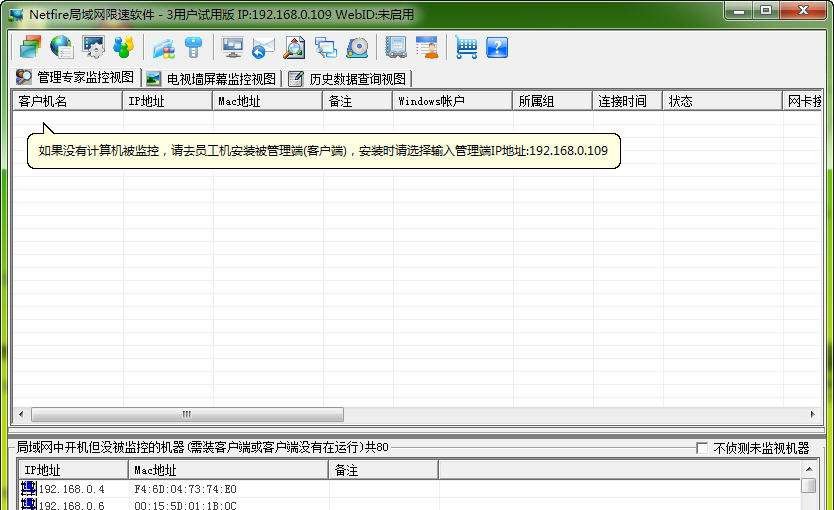Switch to 管理专家监控视图 tab
Image resolution: width=834 pixels, height=510 pixels.
tap(76, 78)
